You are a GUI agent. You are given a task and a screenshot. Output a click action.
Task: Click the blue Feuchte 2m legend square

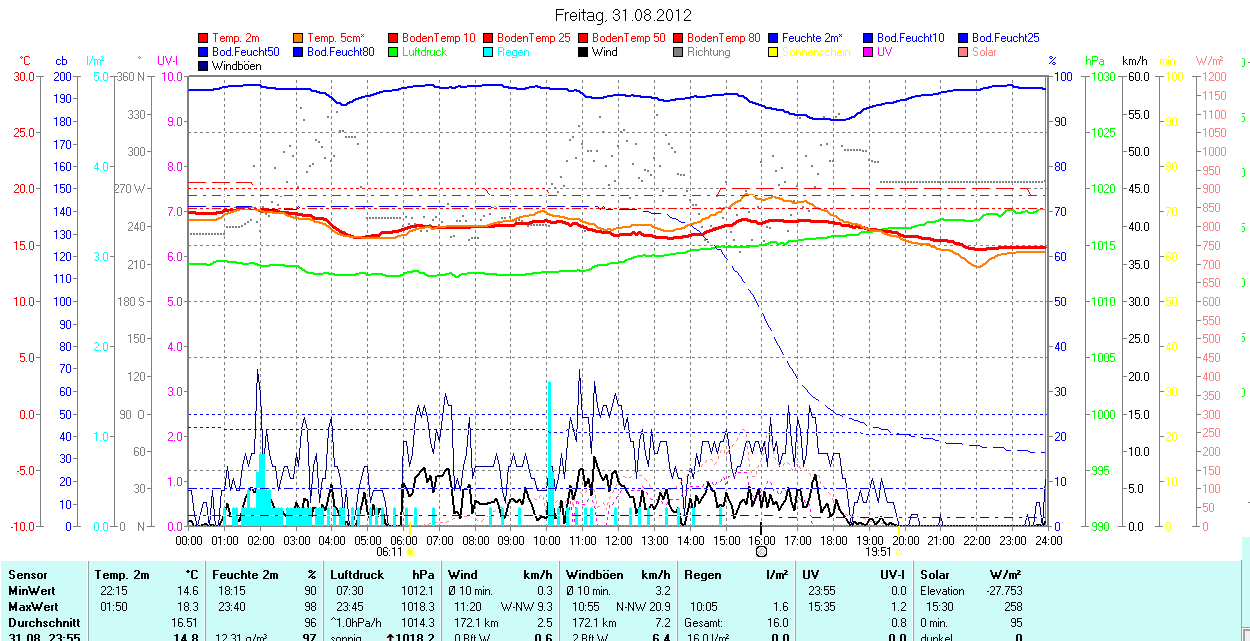click(774, 38)
